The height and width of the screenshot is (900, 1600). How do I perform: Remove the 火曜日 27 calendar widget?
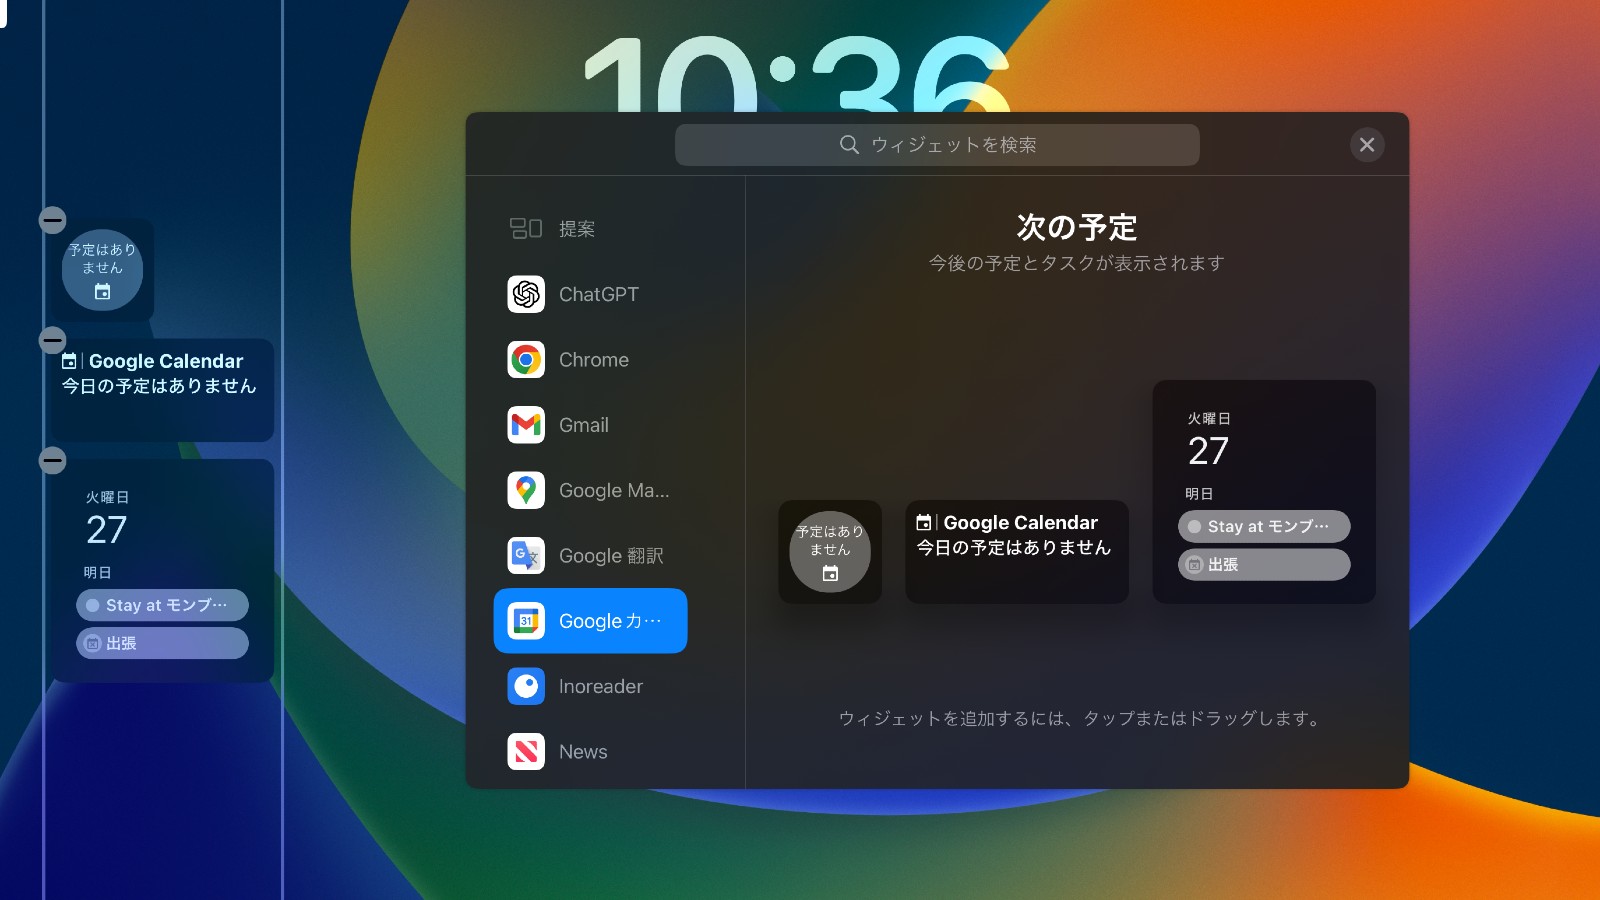pyautogui.click(x=52, y=460)
